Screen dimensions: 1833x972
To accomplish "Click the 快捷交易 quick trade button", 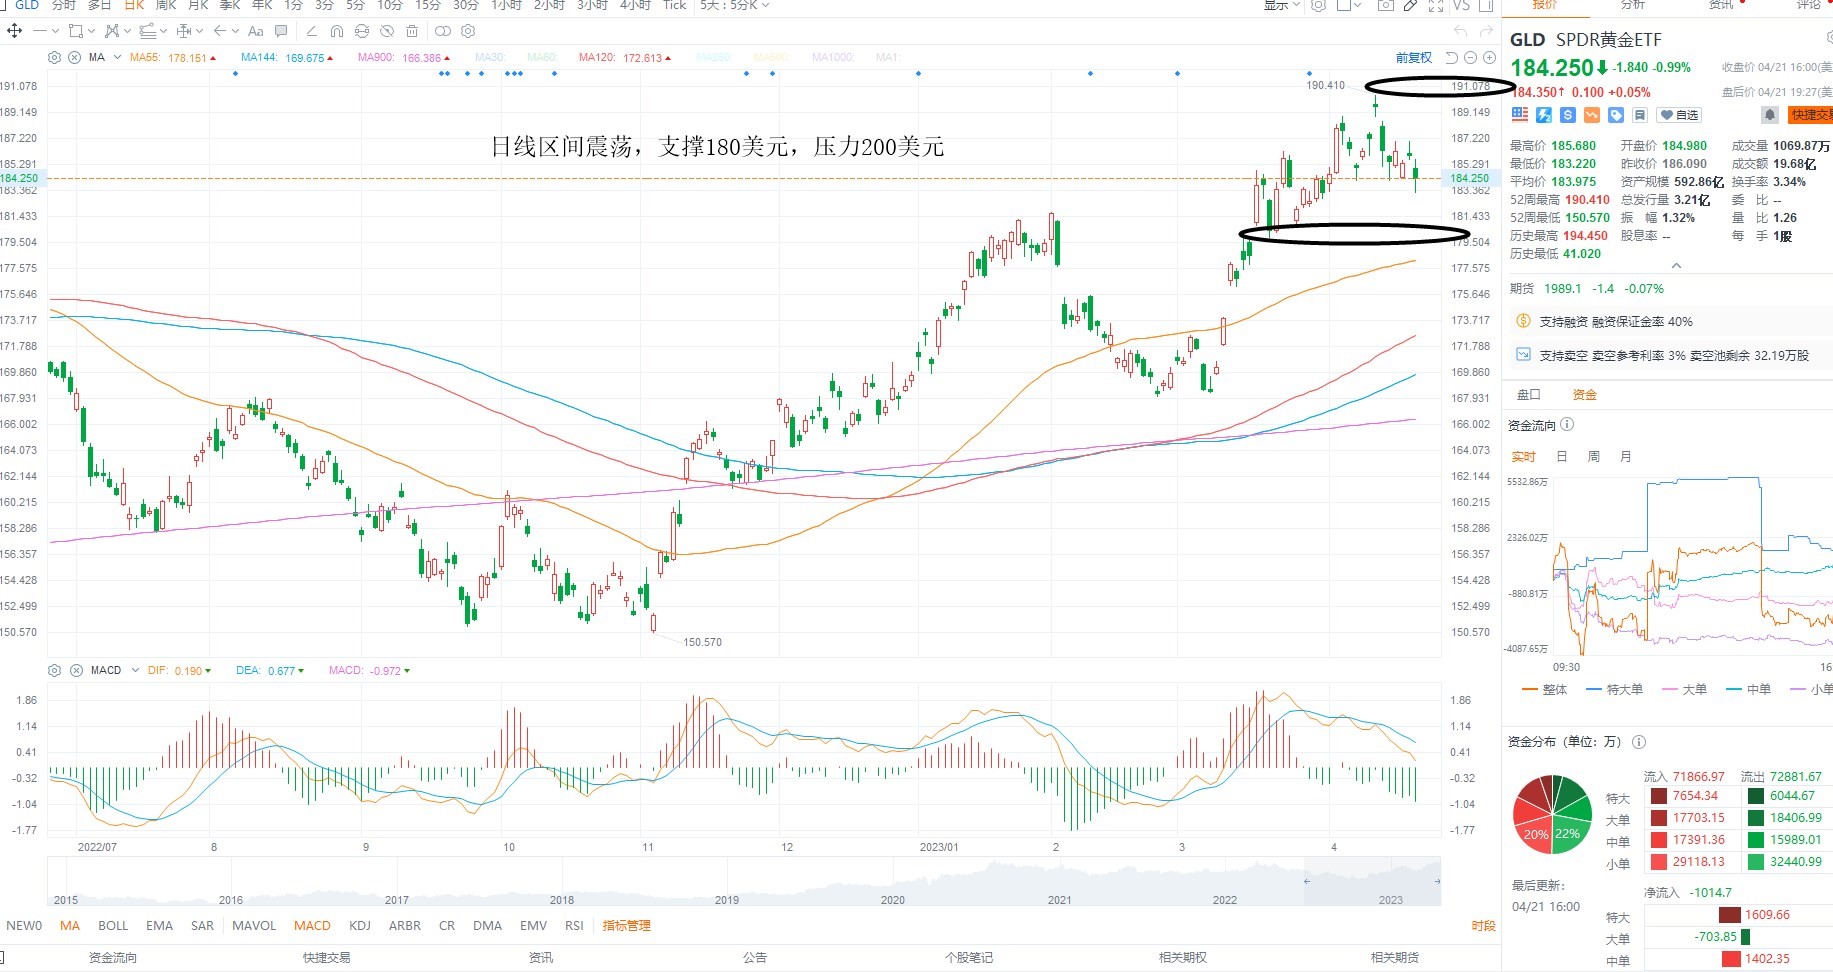I will coord(1811,115).
